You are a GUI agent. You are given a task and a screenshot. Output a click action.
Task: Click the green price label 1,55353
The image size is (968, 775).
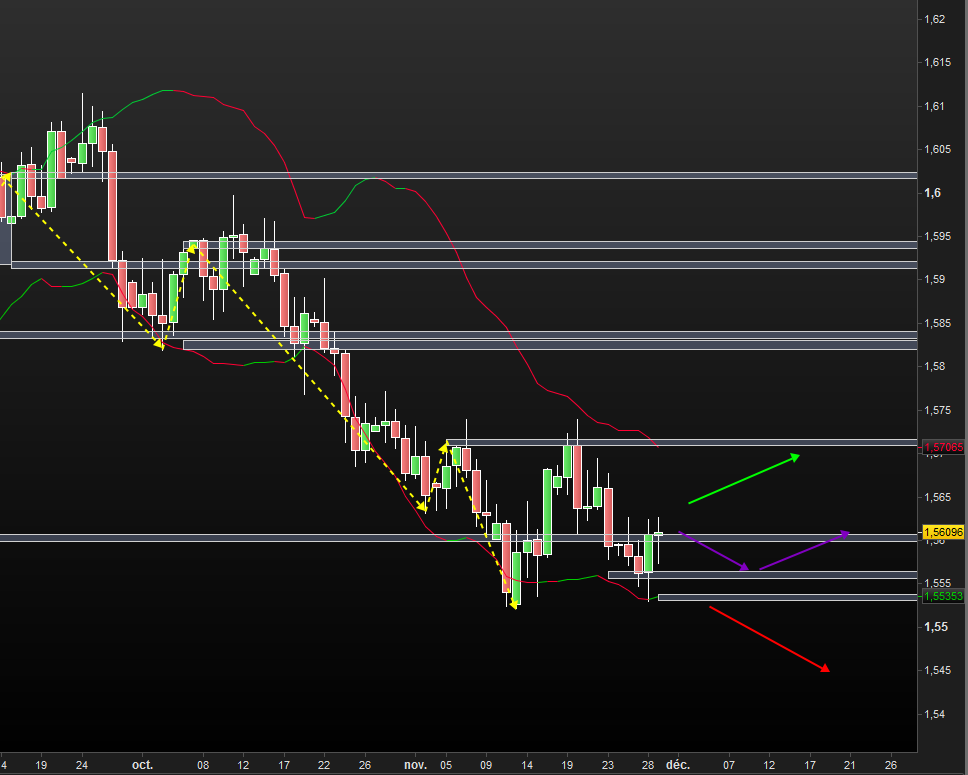943,596
